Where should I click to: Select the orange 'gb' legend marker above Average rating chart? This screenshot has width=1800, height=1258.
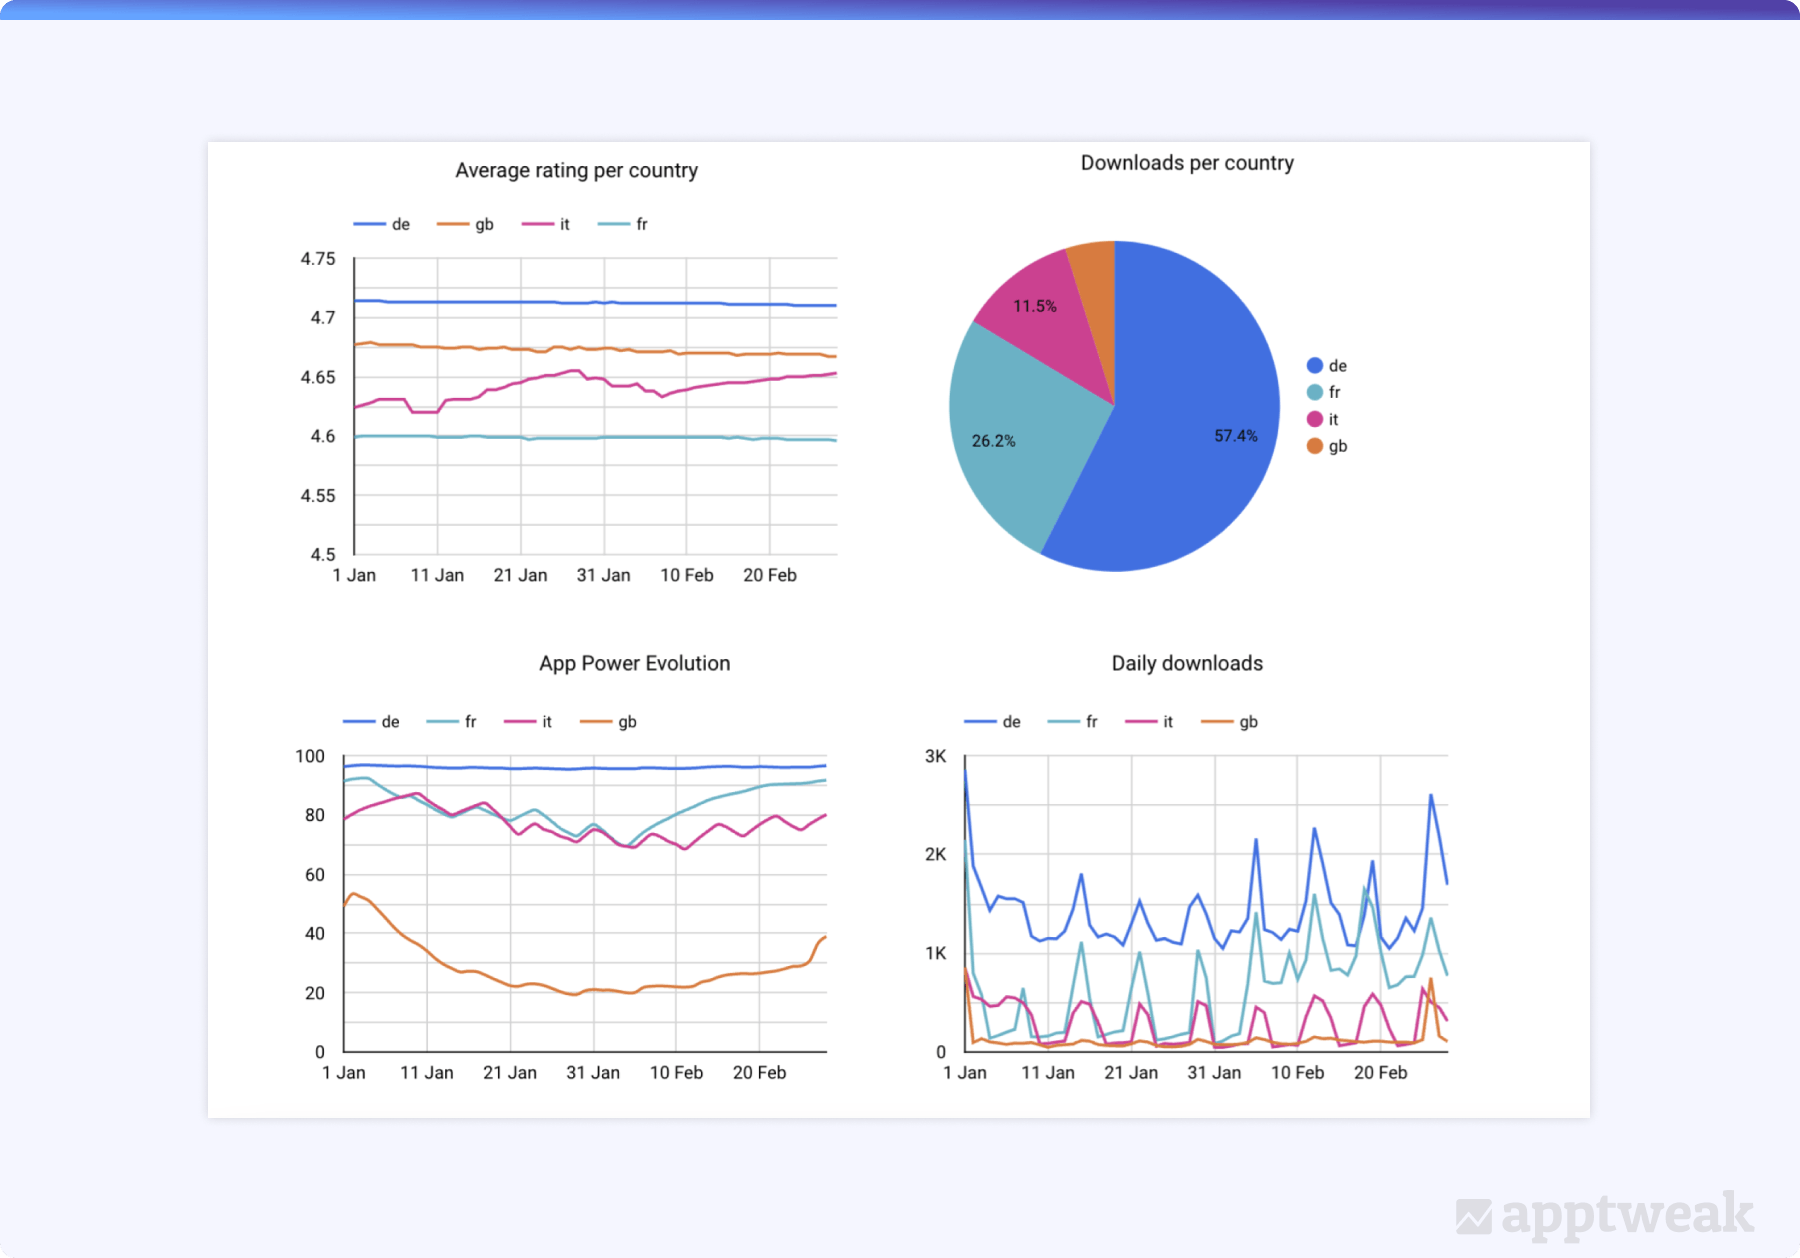tap(452, 224)
